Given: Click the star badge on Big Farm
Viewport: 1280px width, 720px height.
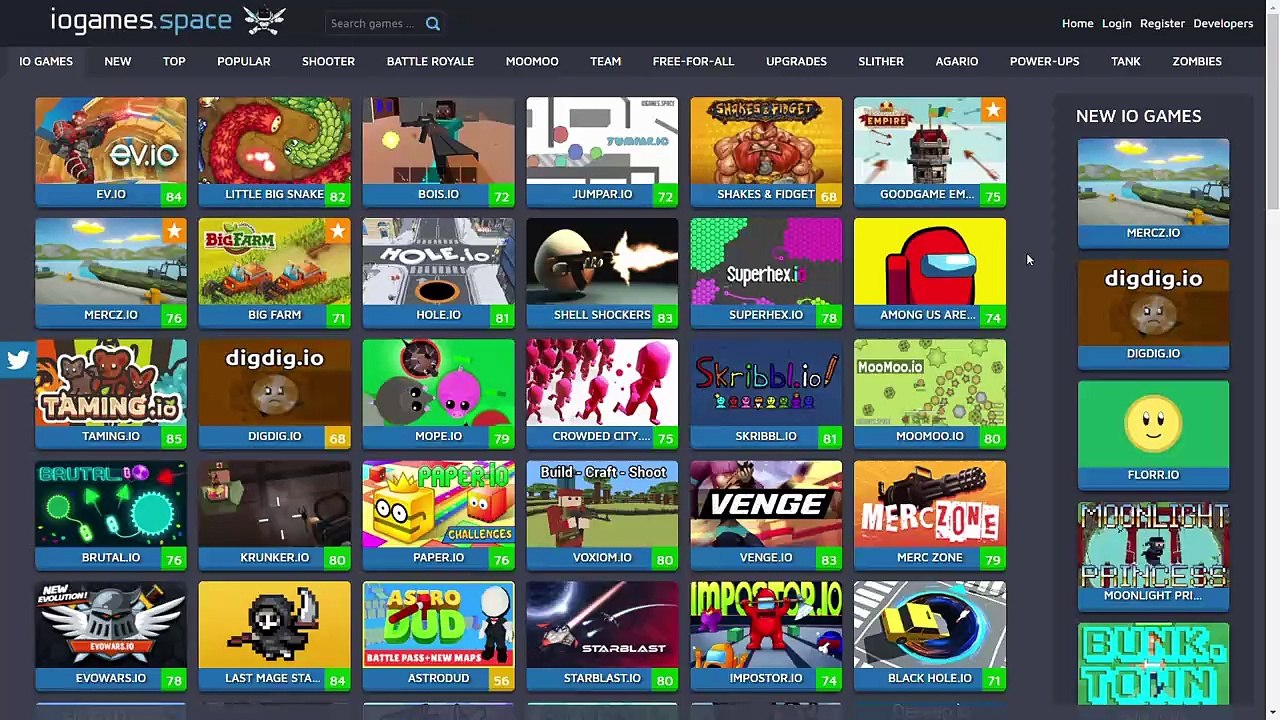Looking at the screenshot, I should (x=338, y=231).
